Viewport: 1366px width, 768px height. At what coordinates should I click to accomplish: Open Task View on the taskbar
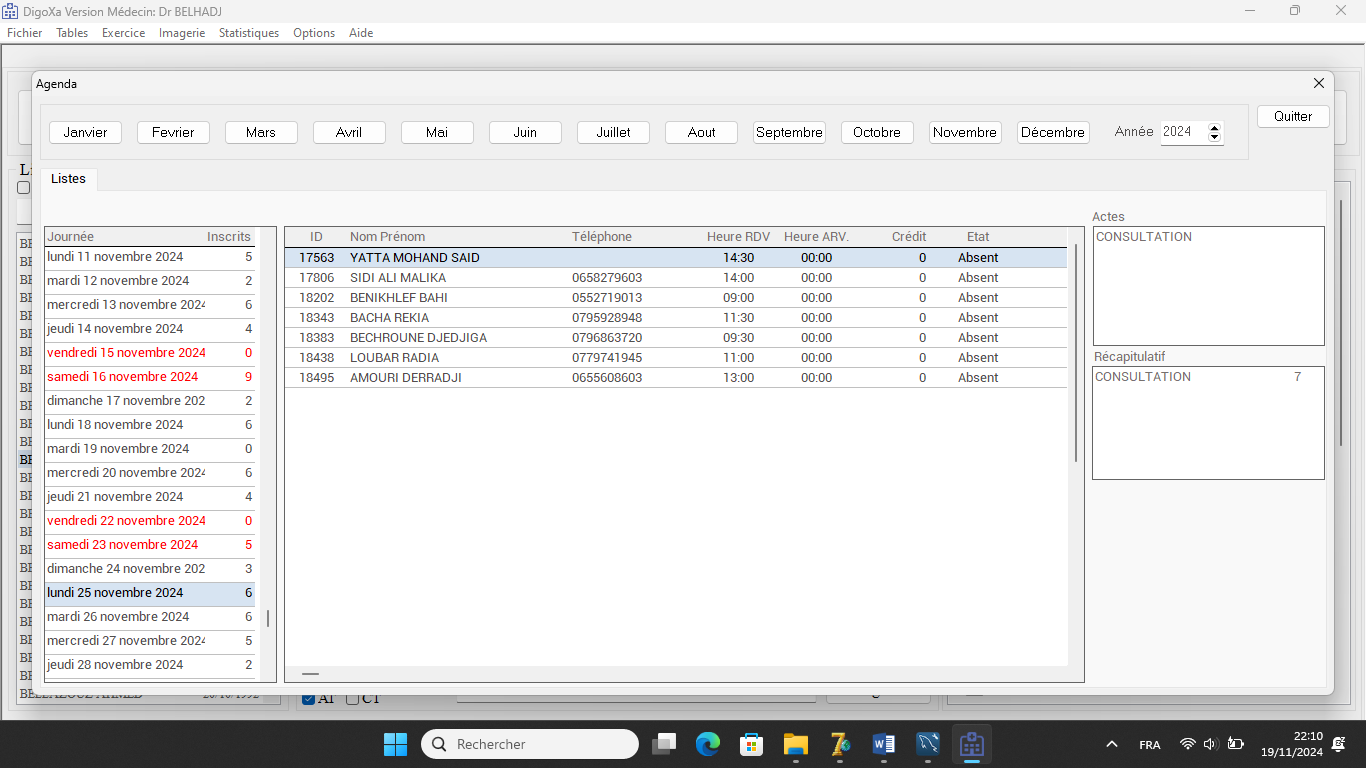pos(664,744)
